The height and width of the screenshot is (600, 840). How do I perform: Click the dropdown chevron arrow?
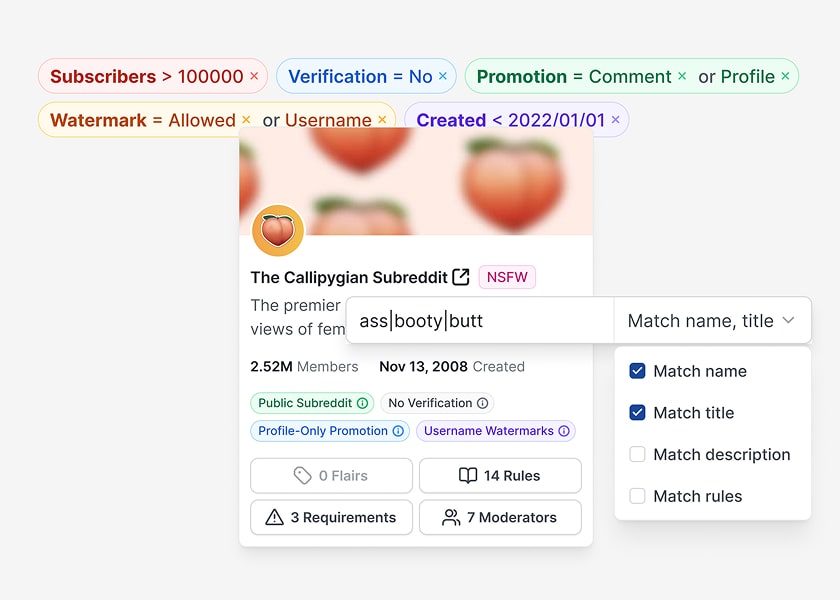click(x=788, y=320)
